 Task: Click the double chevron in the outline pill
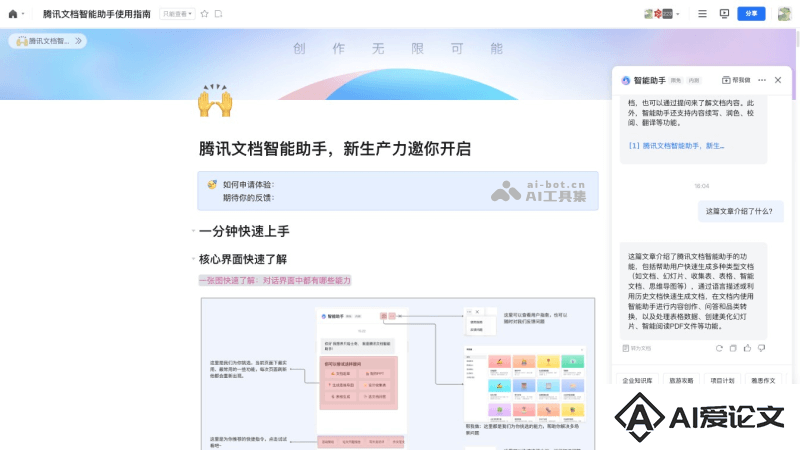click(x=78, y=41)
